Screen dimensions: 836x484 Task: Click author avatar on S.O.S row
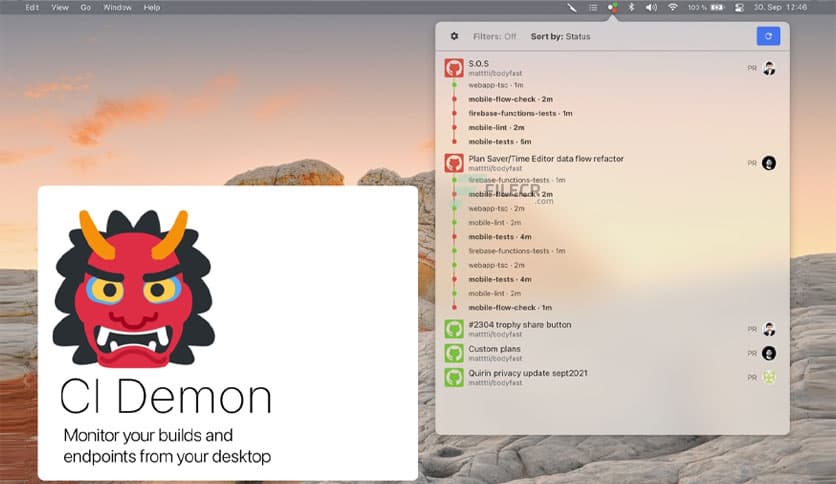click(x=769, y=68)
